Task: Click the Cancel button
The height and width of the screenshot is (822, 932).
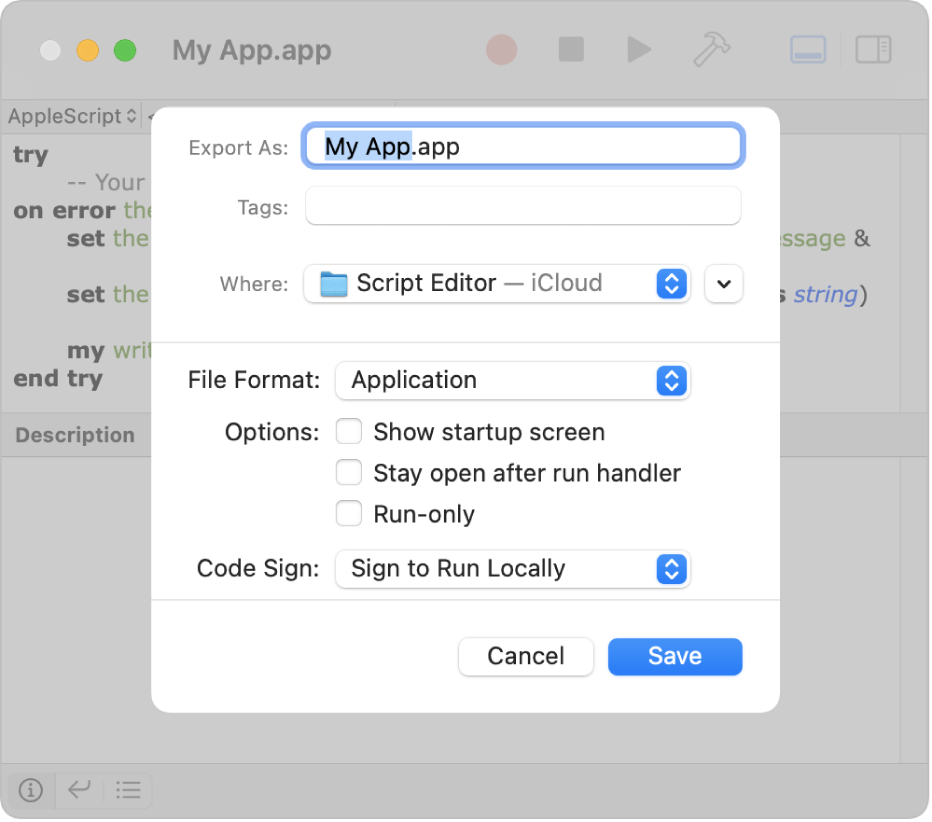Action: click(526, 657)
